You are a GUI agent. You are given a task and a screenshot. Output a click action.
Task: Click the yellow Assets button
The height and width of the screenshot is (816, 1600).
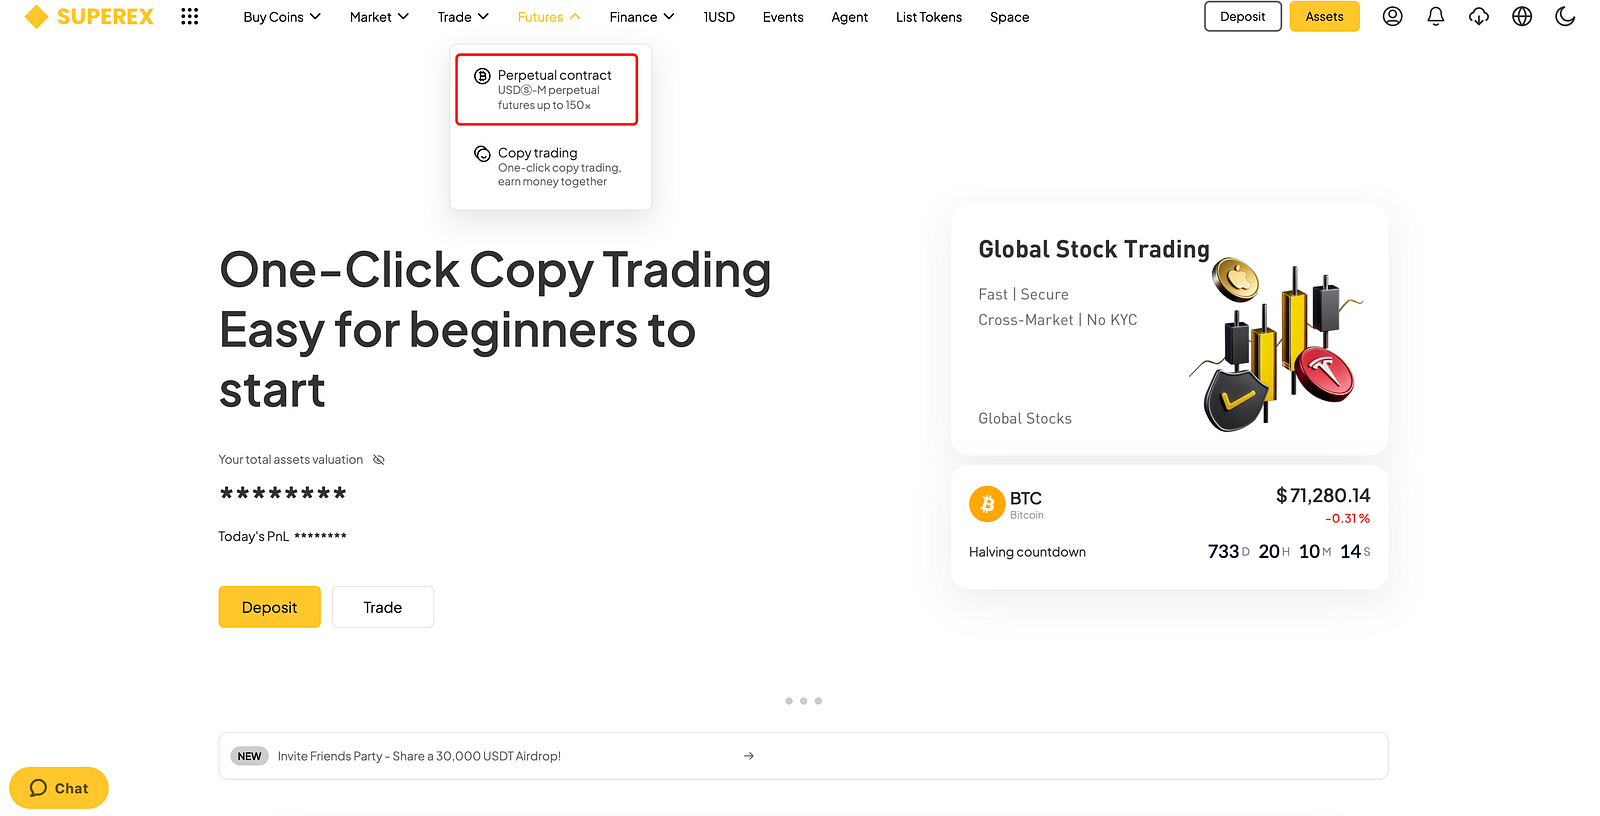pyautogui.click(x=1325, y=17)
